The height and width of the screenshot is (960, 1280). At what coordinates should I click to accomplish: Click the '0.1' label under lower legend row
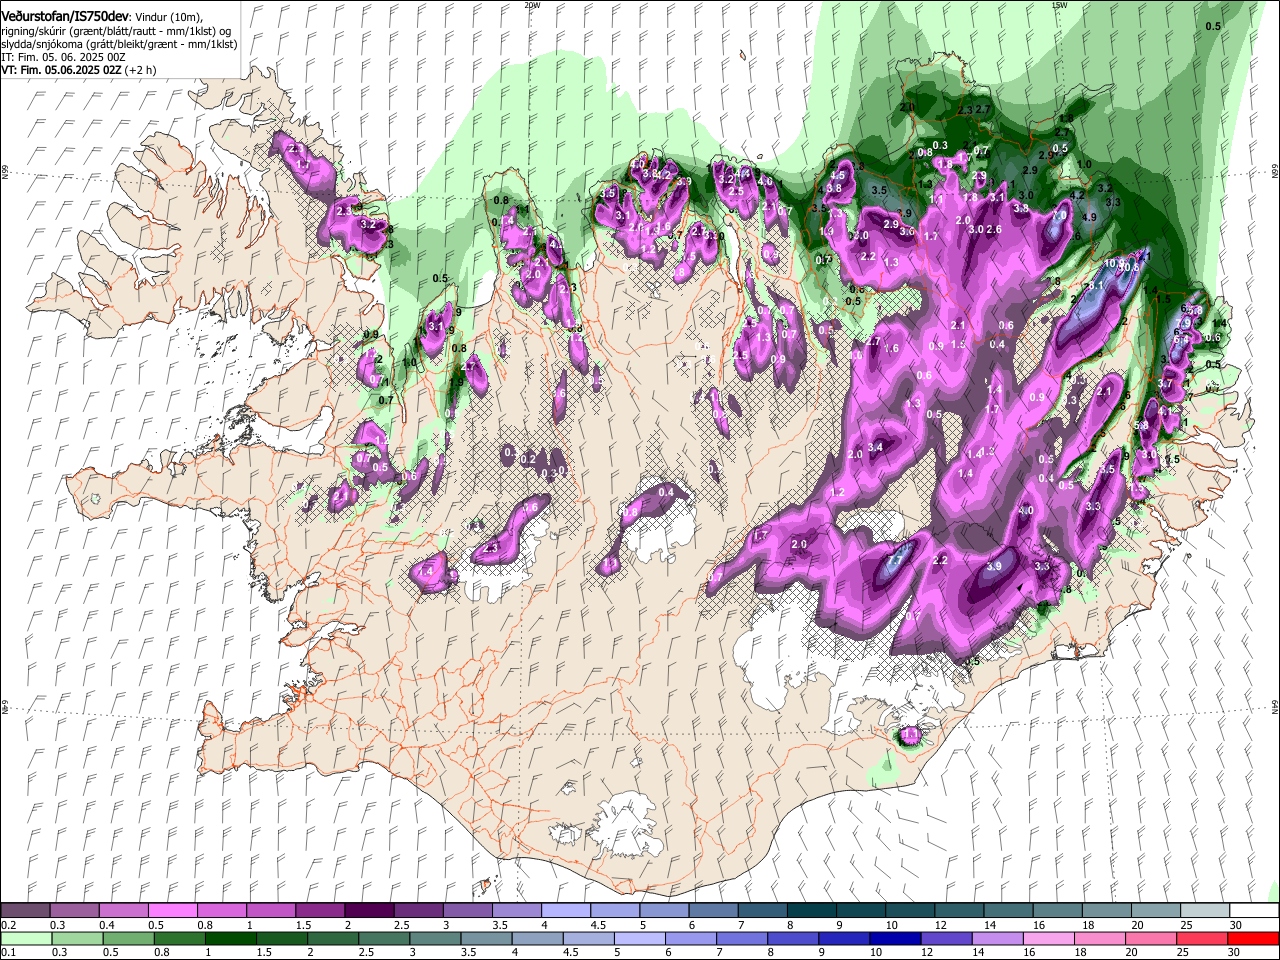coord(8,953)
